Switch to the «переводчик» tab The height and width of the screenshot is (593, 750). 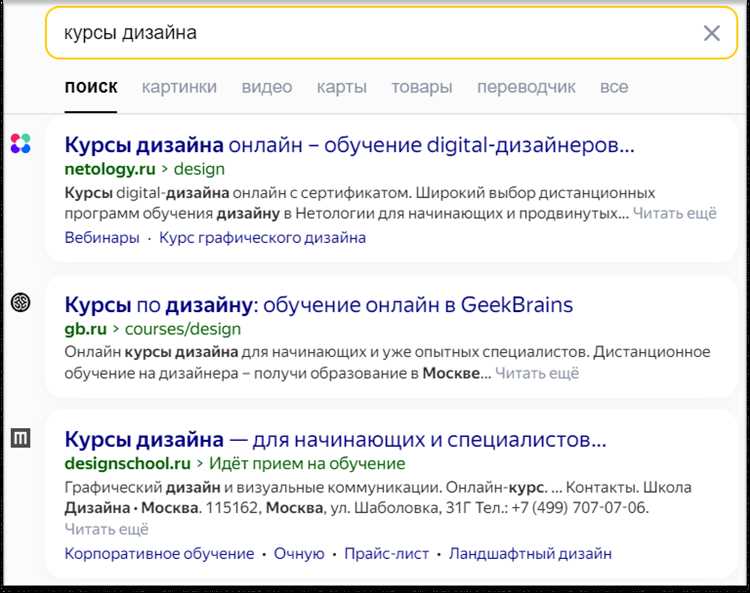526,87
